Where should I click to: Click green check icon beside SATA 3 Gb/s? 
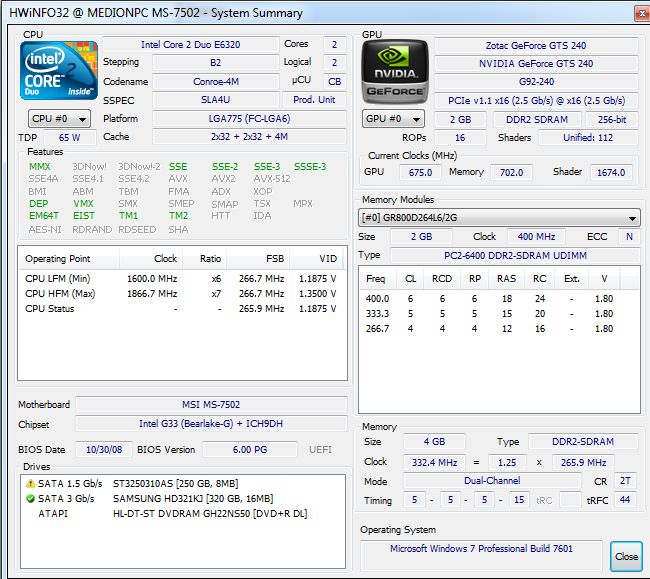coord(30,499)
